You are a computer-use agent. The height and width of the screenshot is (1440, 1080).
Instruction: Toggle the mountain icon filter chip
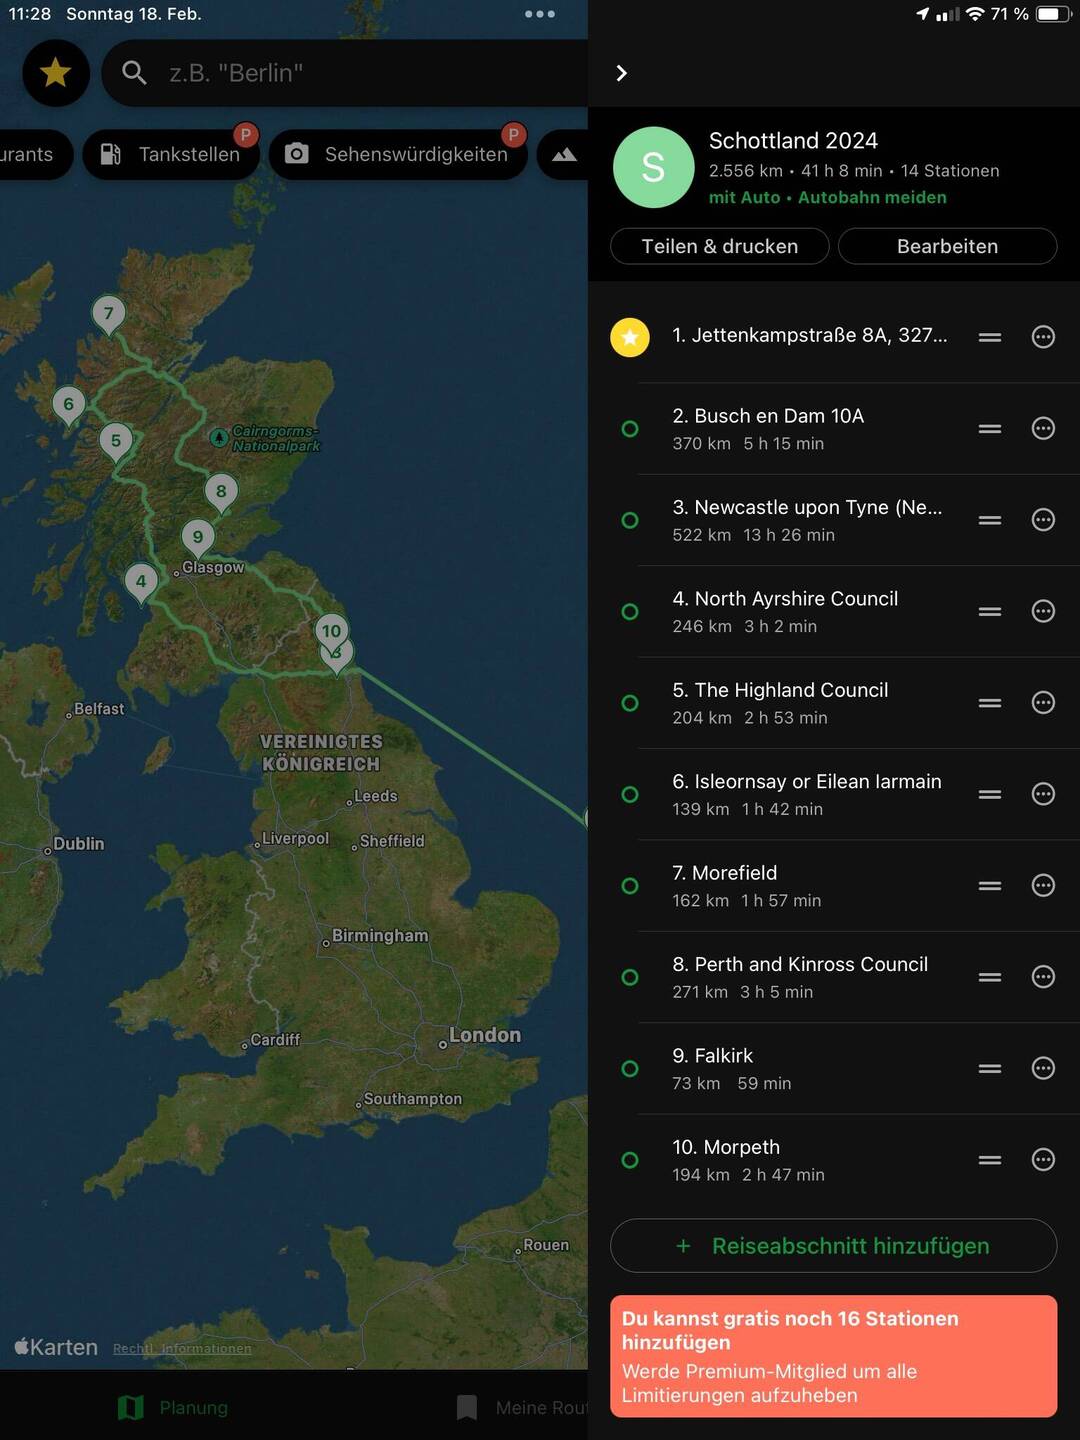(x=564, y=154)
